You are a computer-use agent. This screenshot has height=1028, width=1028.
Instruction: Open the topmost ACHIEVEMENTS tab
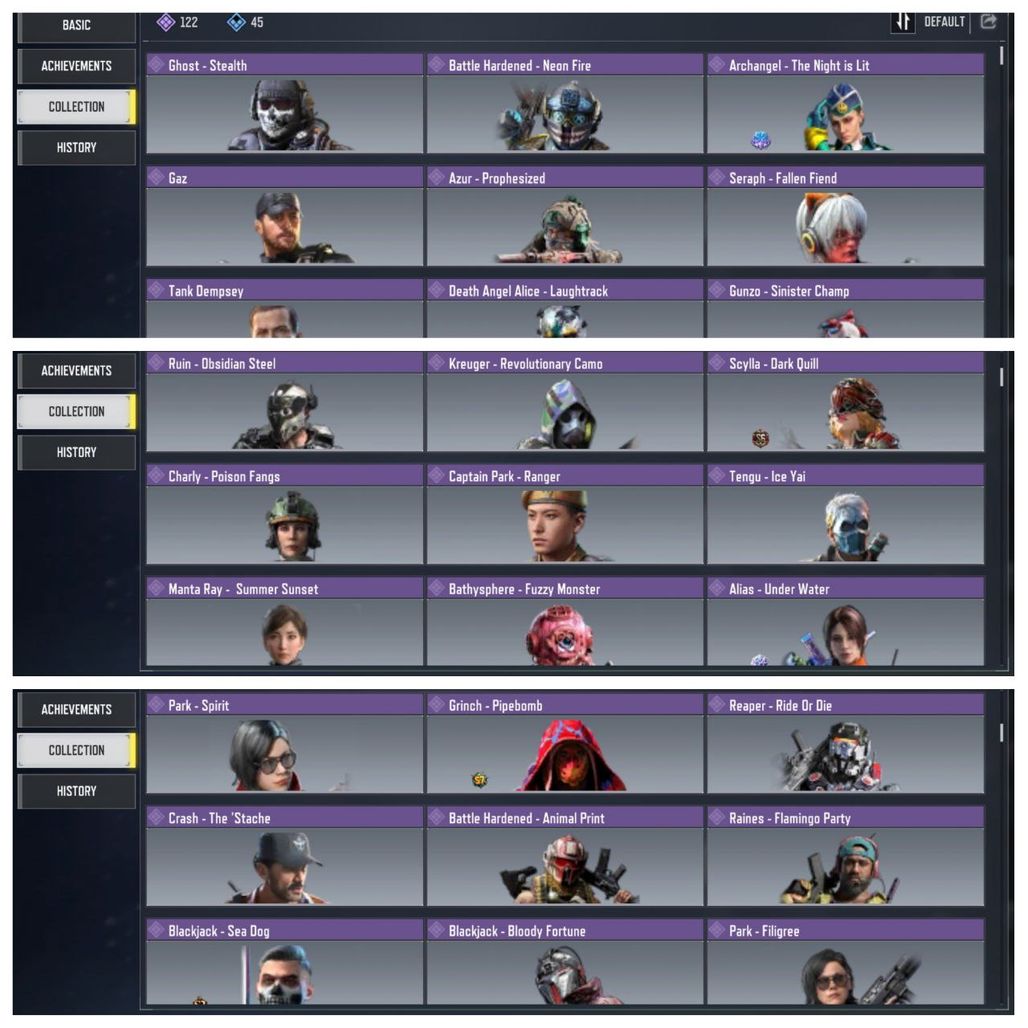point(77,66)
